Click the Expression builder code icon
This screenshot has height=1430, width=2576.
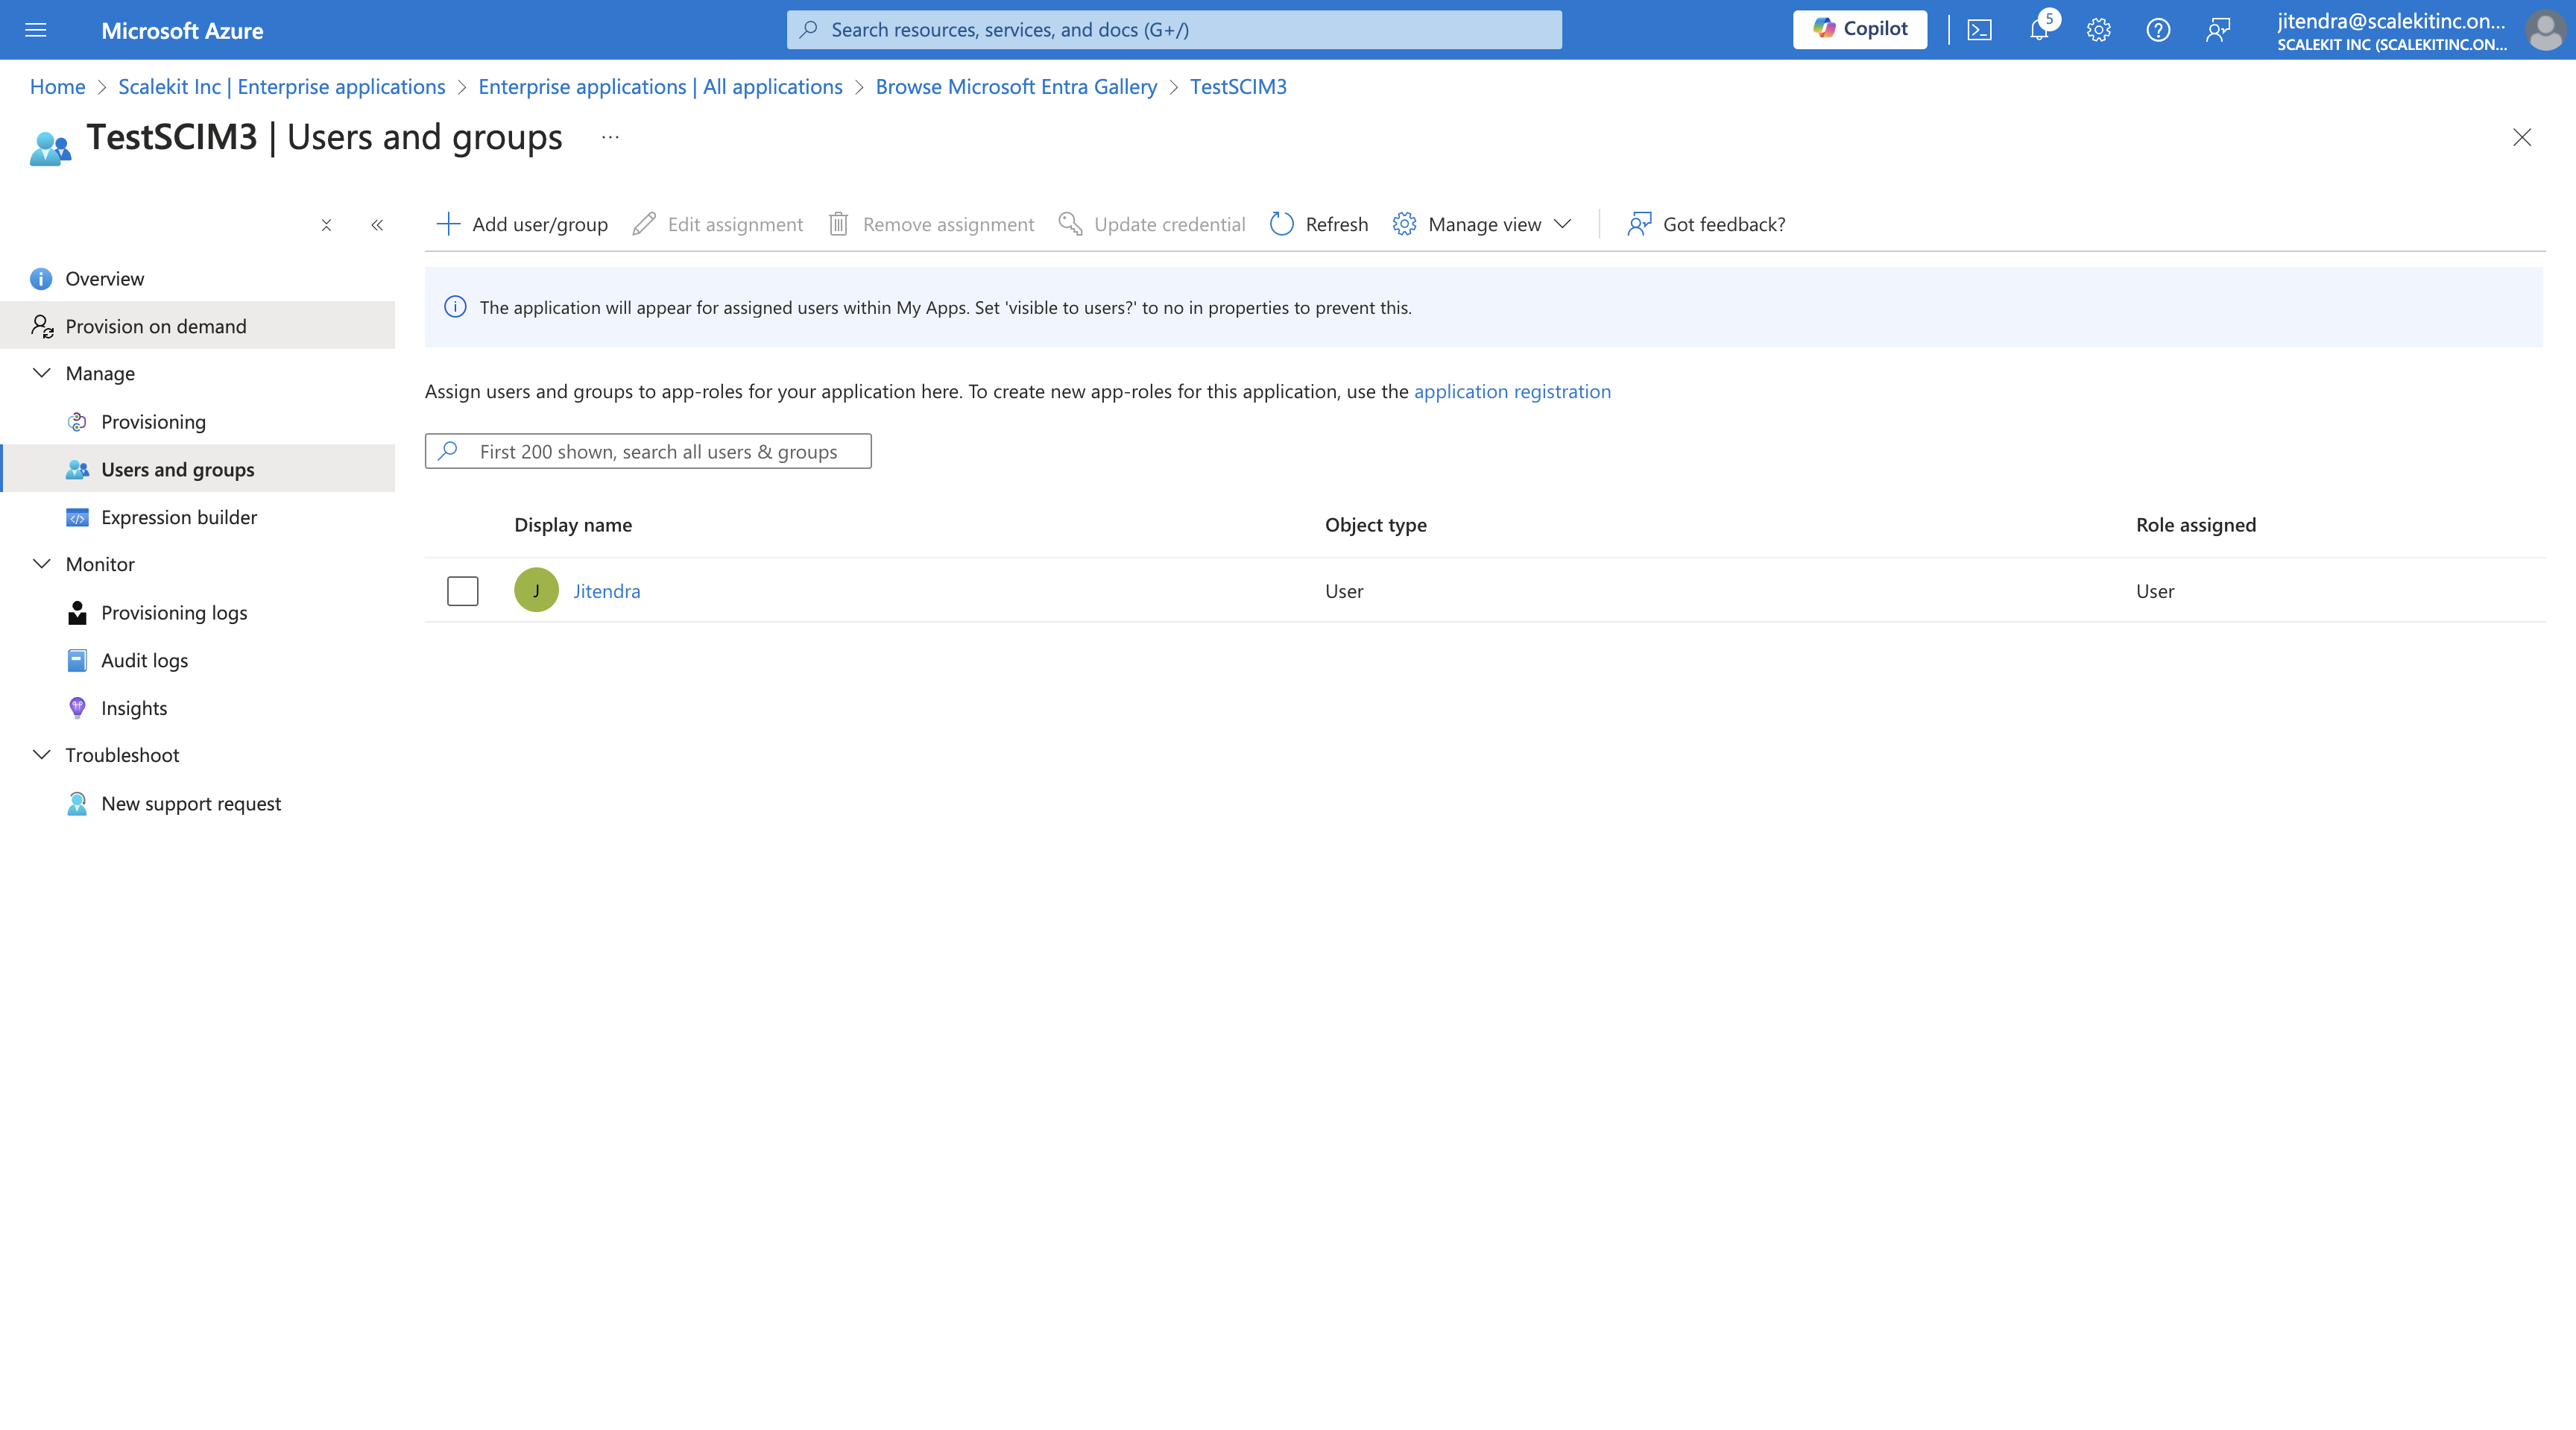point(77,517)
